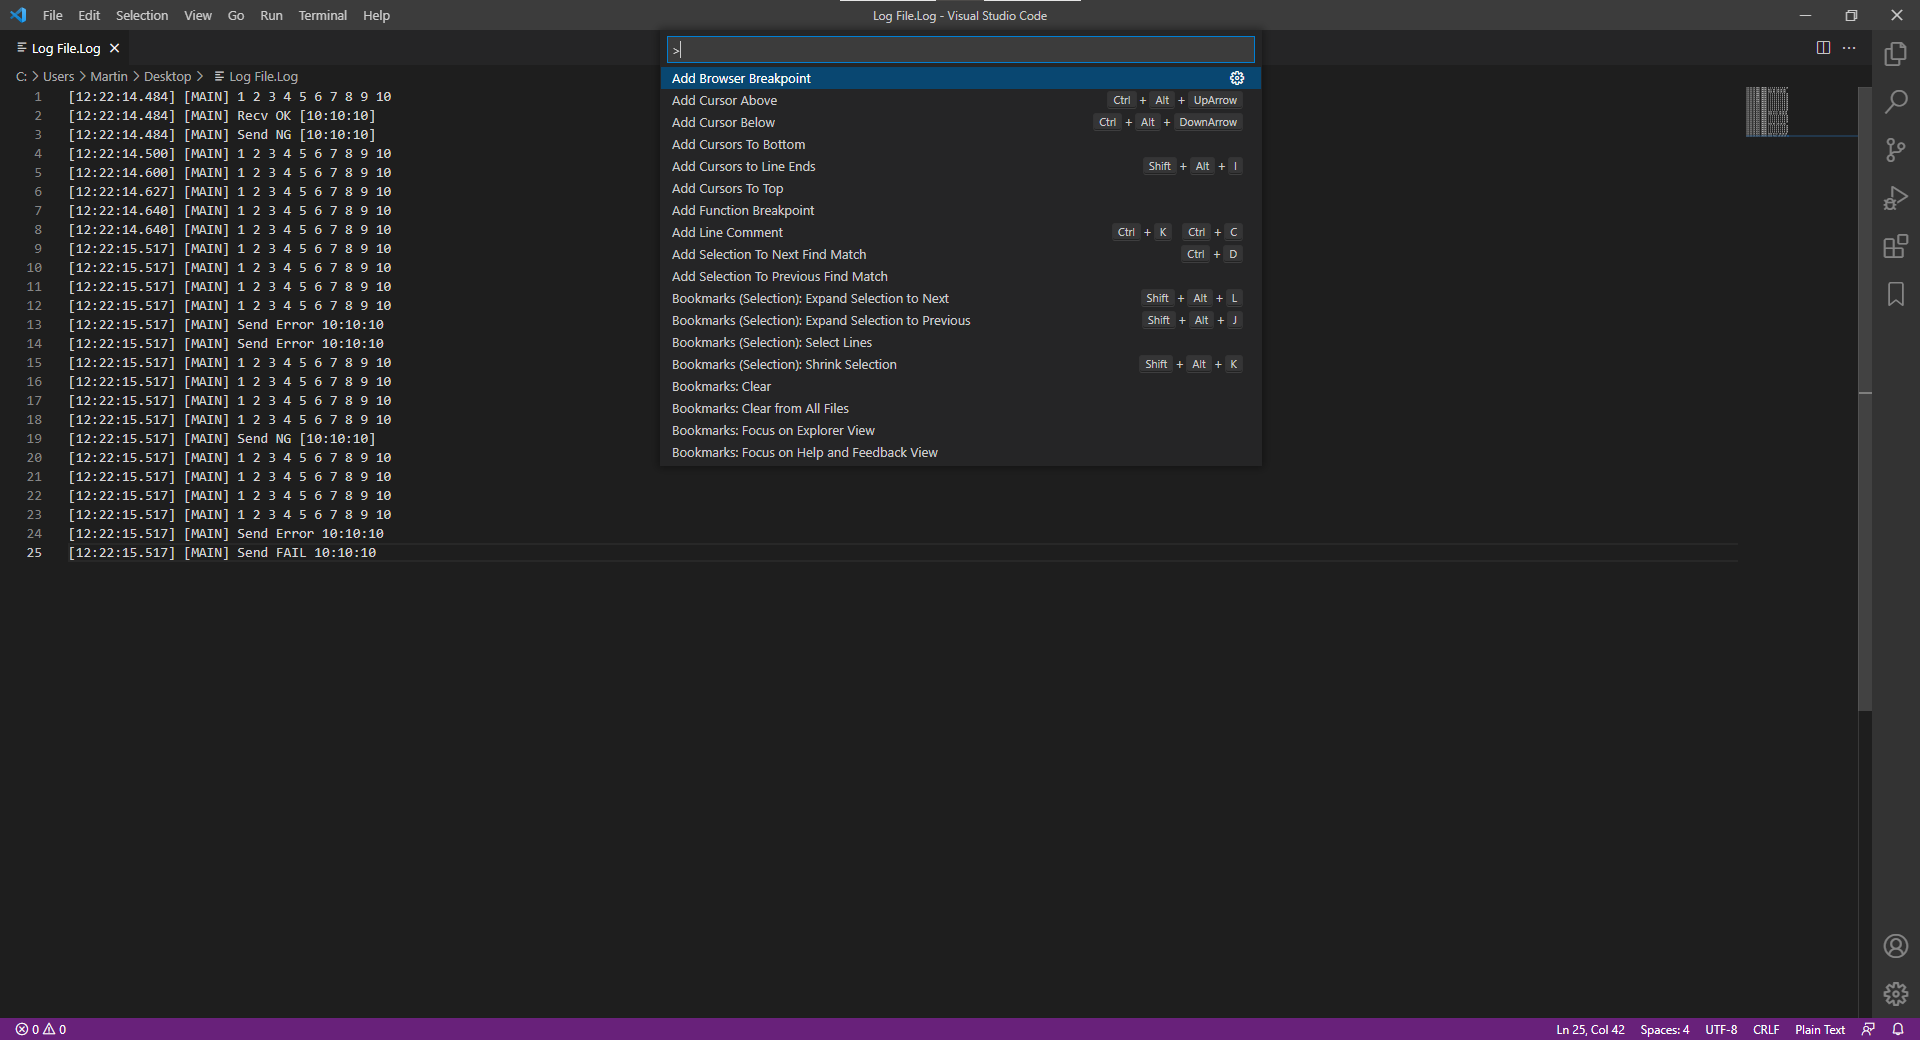Screen dimensions: 1920x1040
Task: Click line 19 Send NG text
Action: (x=306, y=439)
